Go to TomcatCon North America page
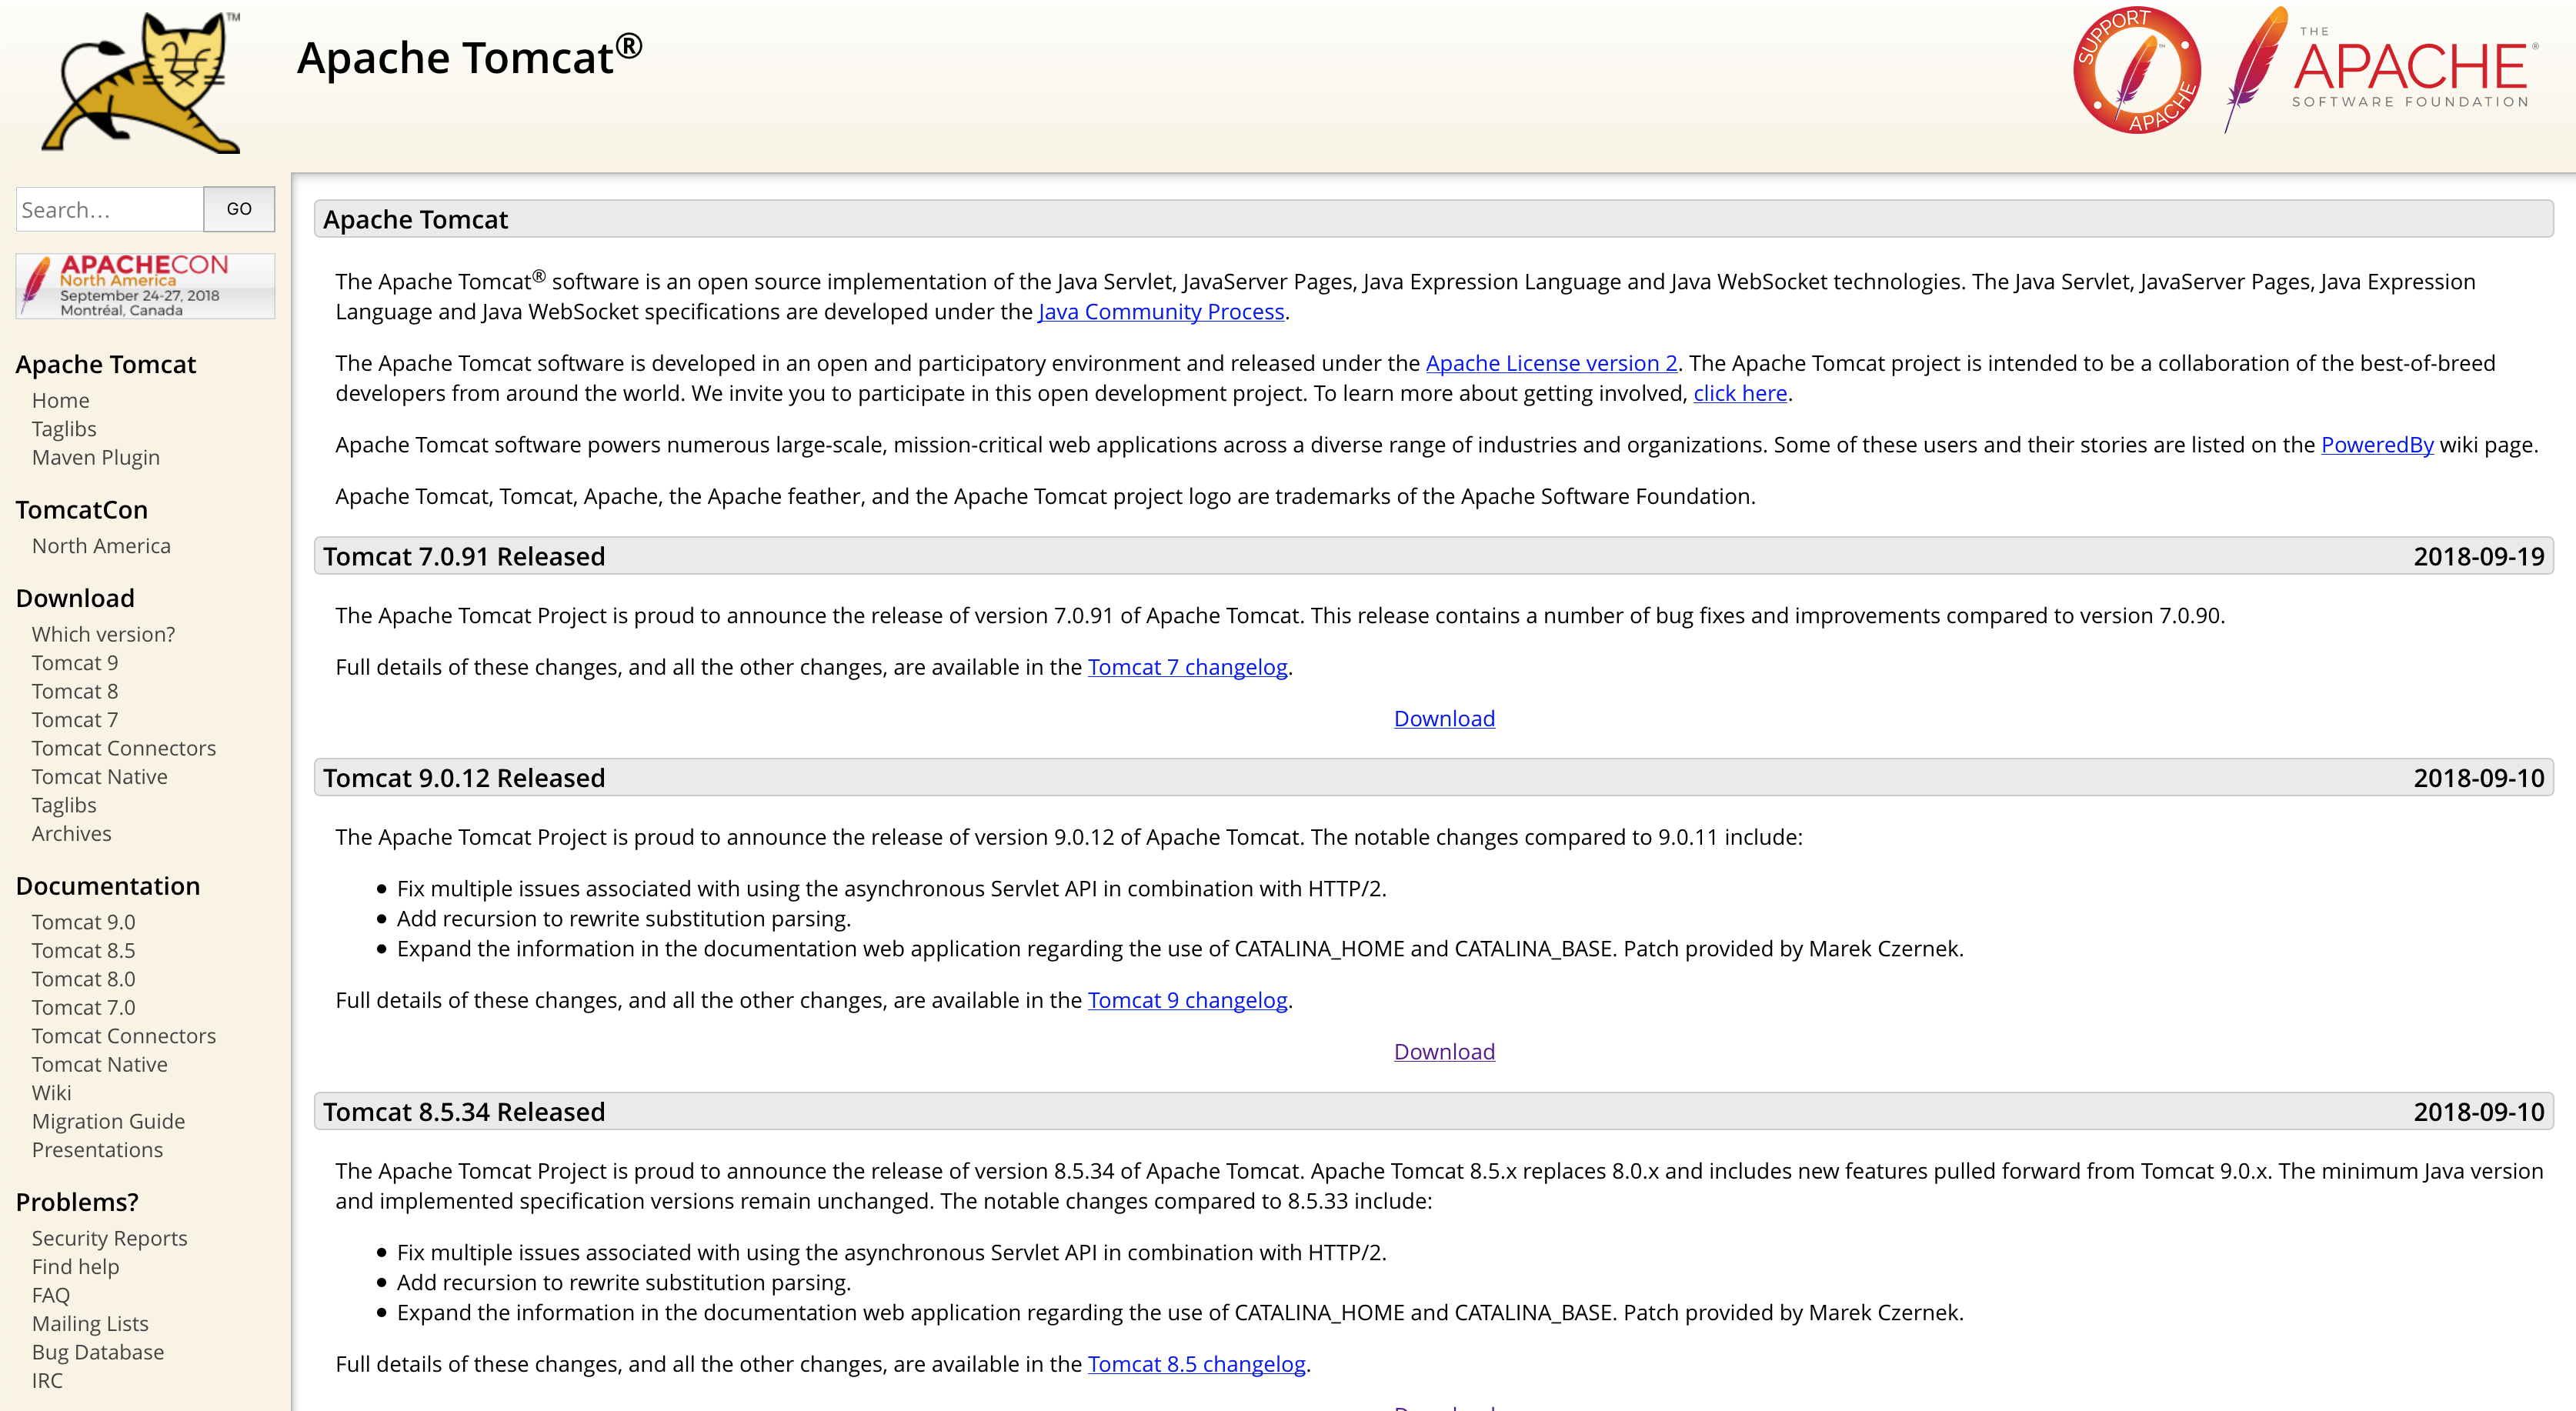The height and width of the screenshot is (1411, 2576). point(101,546)
